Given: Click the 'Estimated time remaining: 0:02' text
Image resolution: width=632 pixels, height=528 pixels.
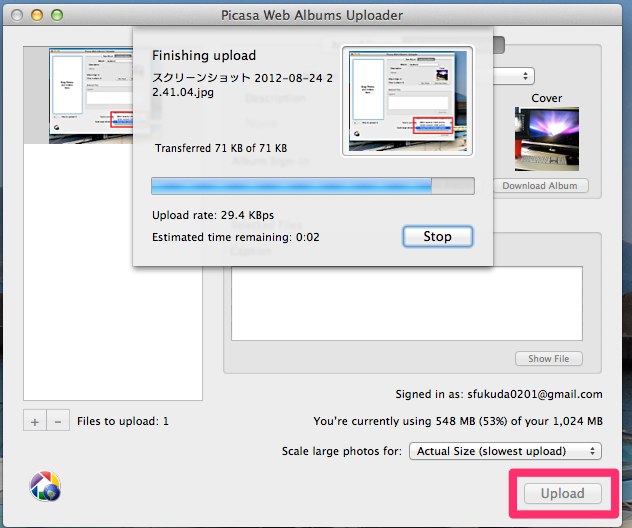Looking at the screenshot, I should pyautogui.click(x=235, y=237).
